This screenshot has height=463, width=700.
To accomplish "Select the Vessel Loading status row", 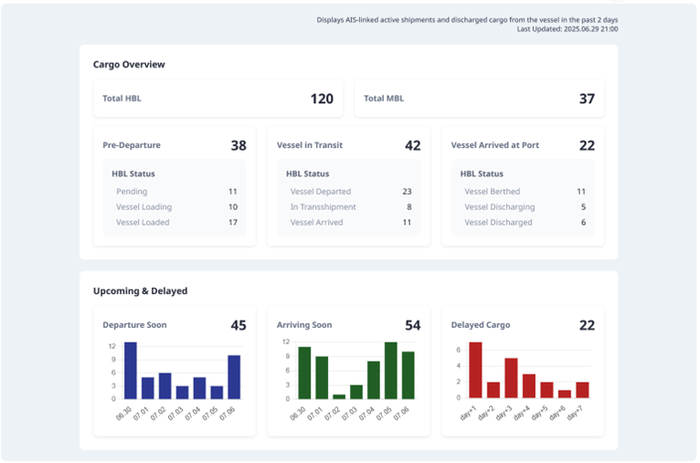I will 175,207.
